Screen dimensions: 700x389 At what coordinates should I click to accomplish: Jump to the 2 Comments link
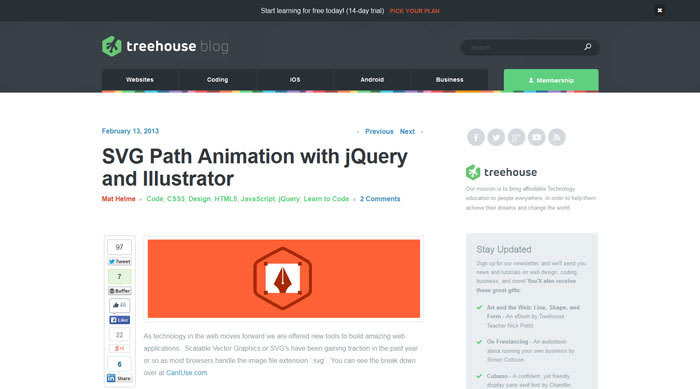380,199
